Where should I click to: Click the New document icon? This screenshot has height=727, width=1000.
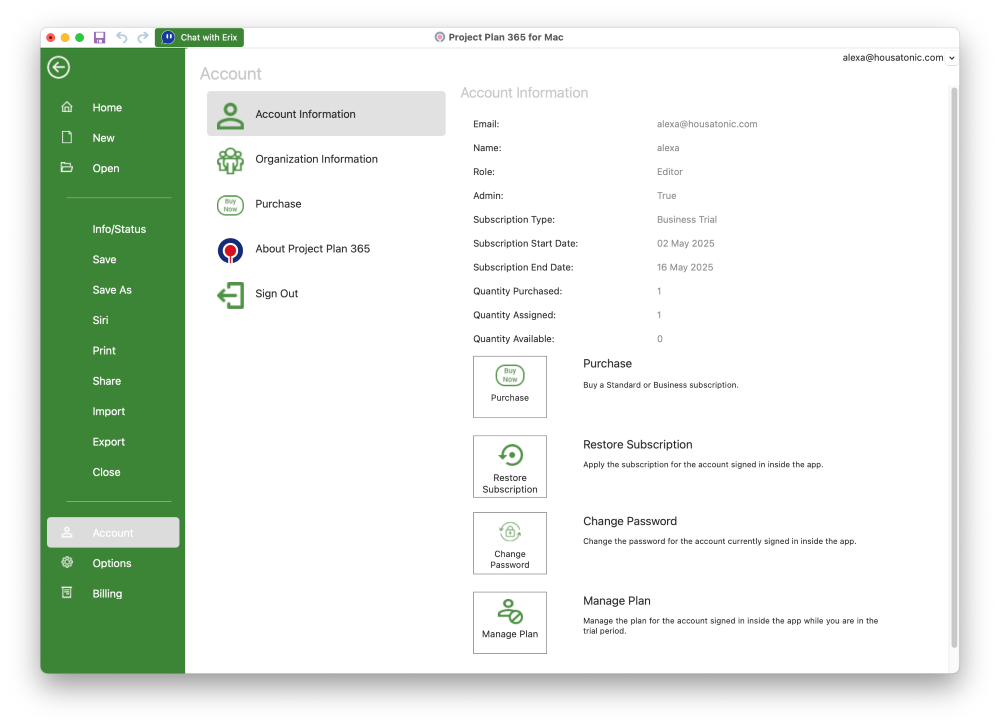[x=67, y=137]
